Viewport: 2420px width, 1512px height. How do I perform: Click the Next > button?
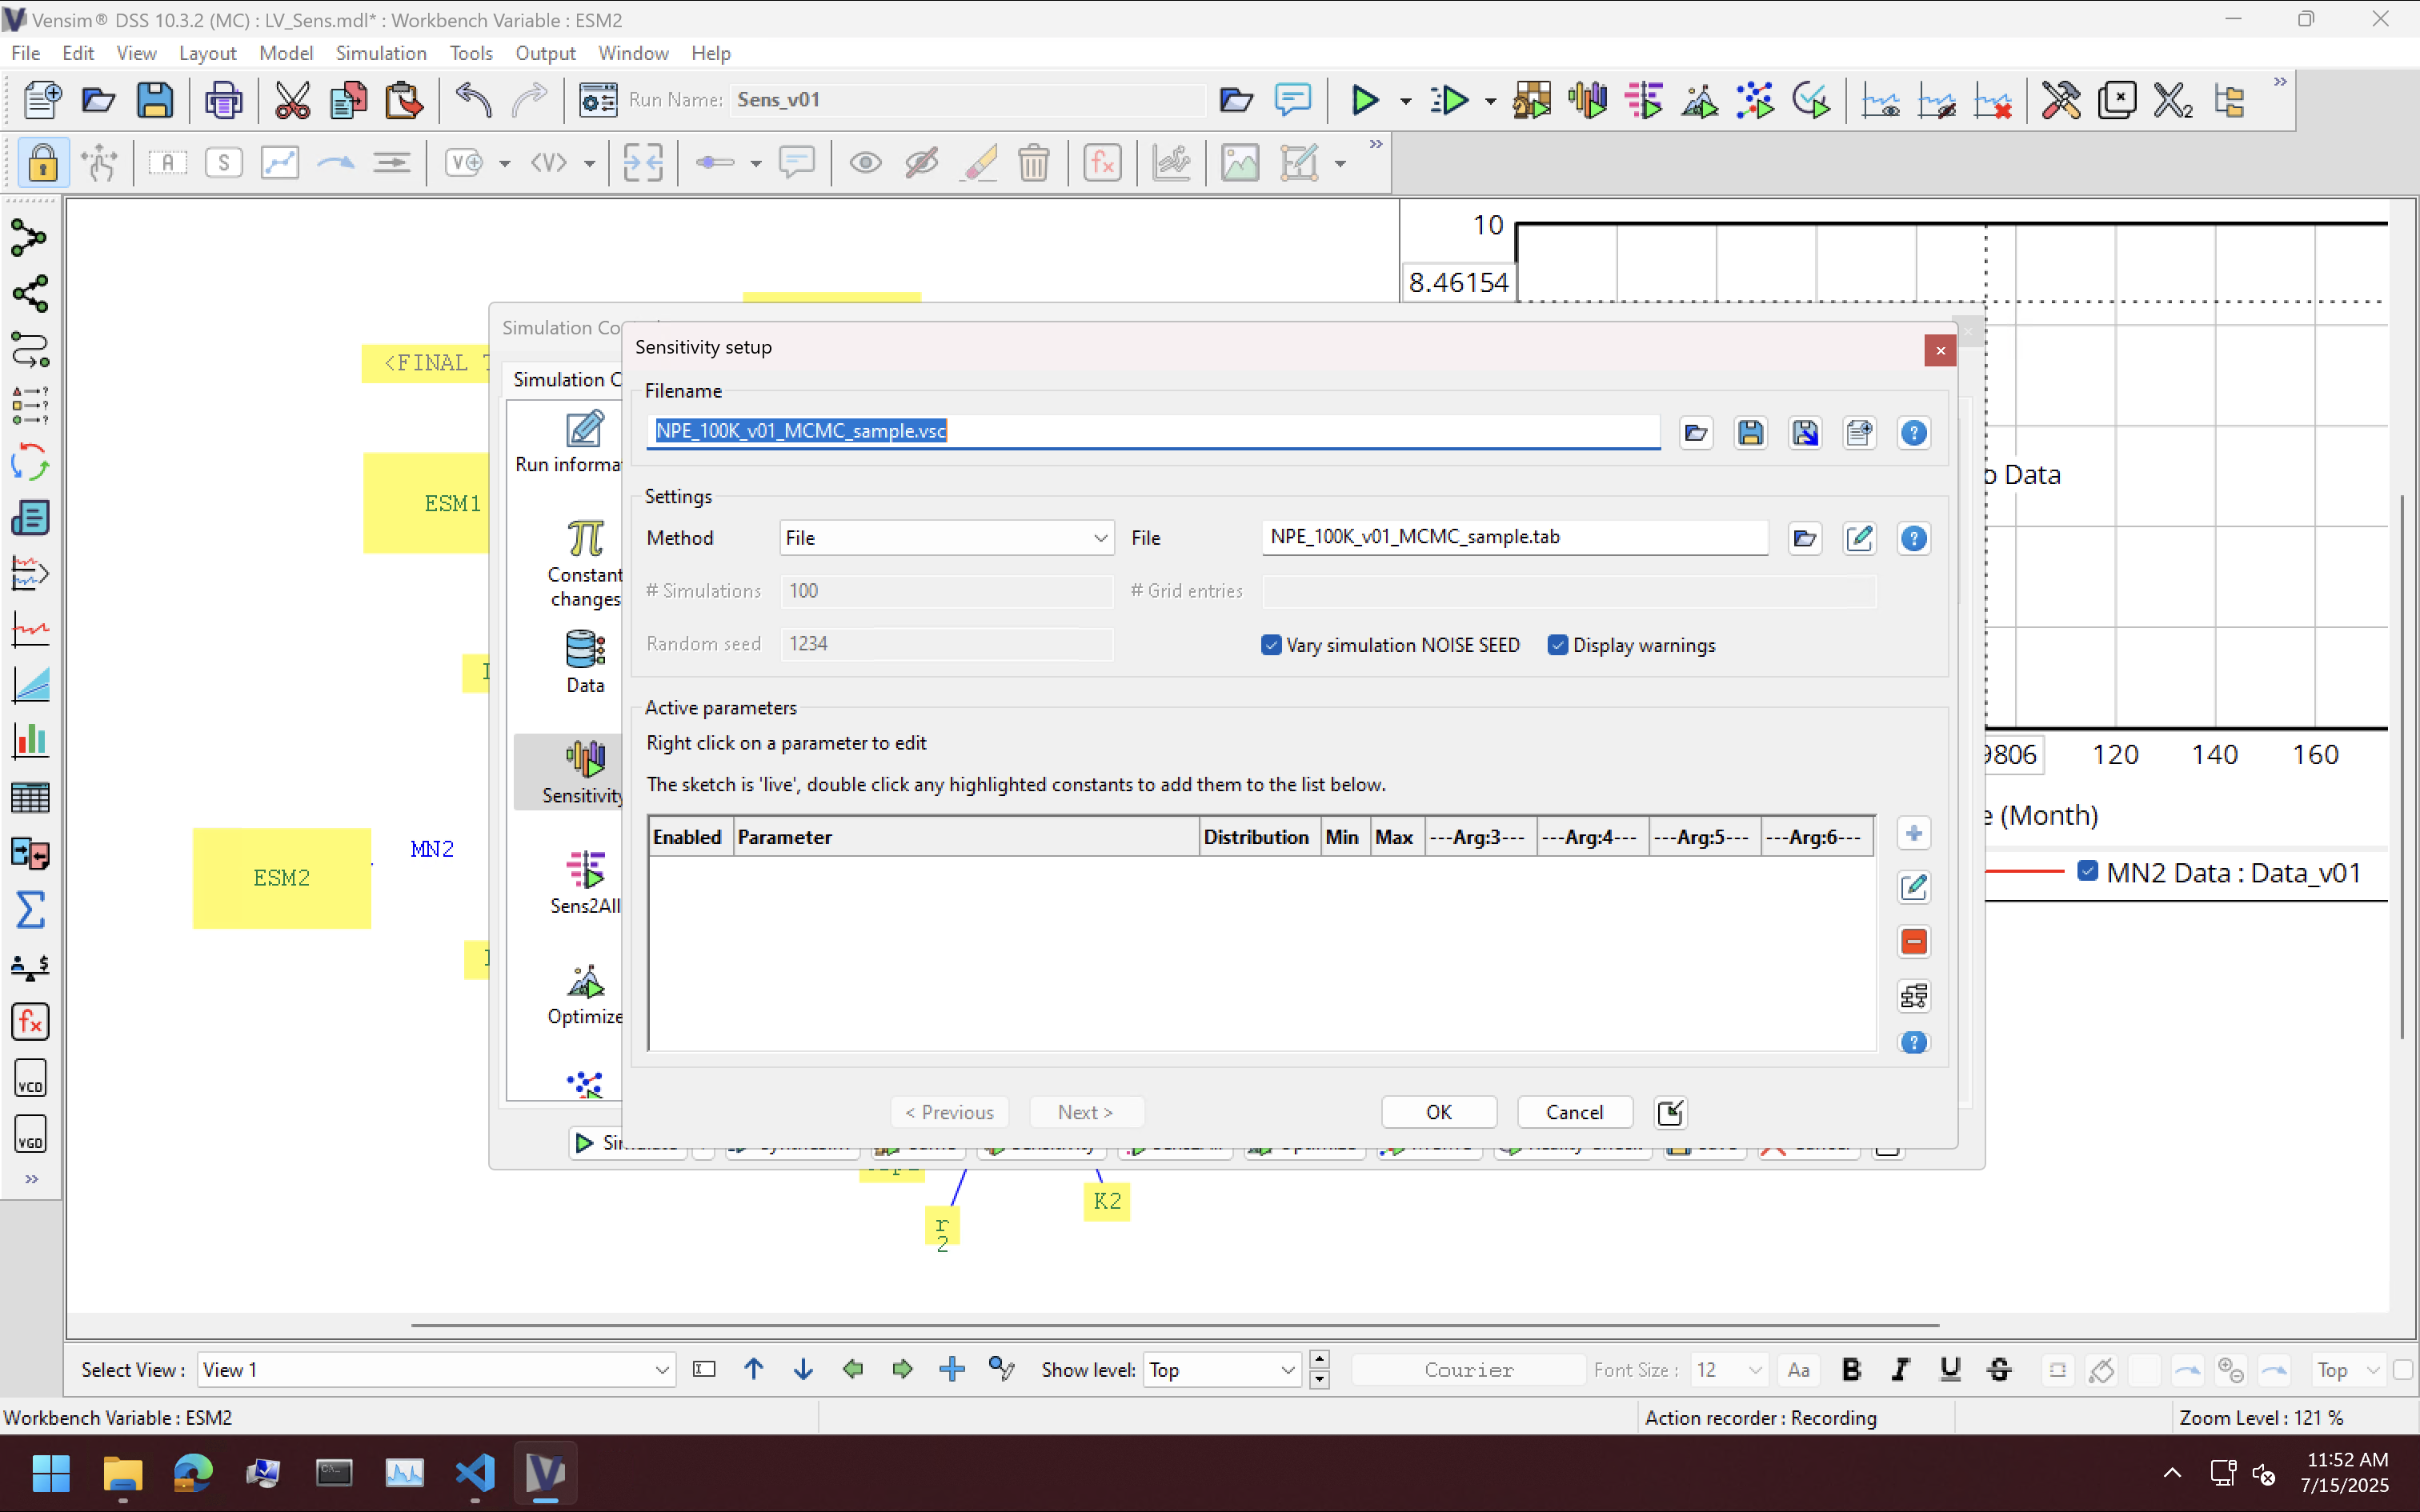point(1086,1112)
